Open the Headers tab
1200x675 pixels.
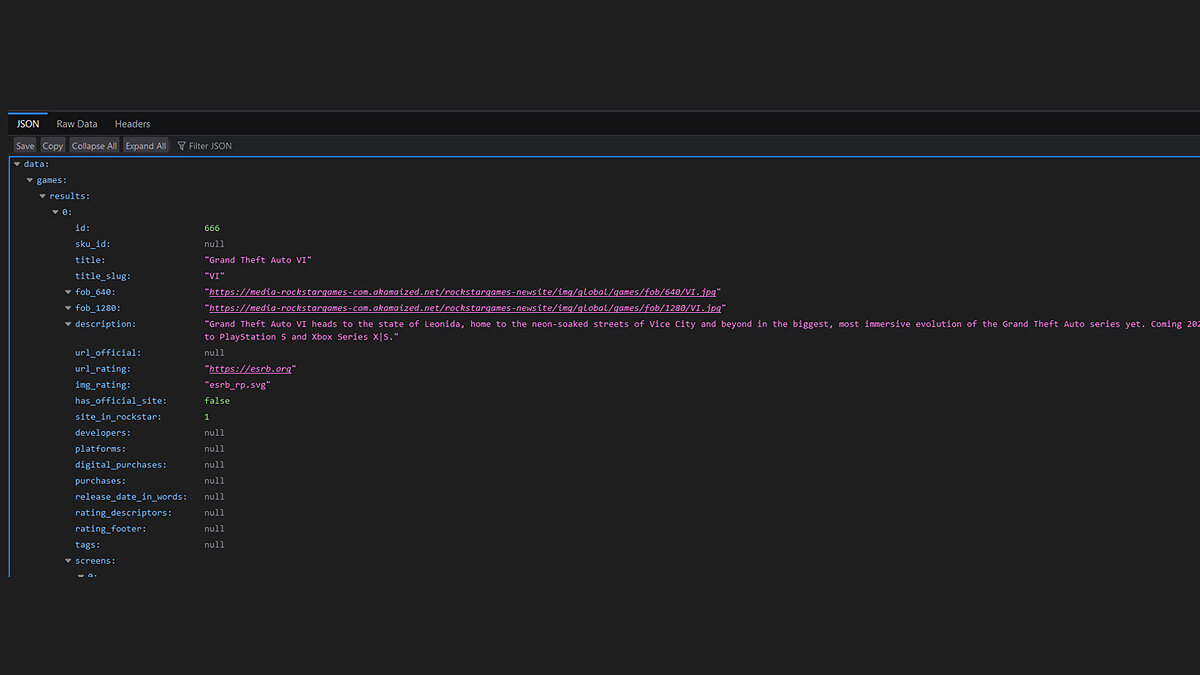point(132,124)
